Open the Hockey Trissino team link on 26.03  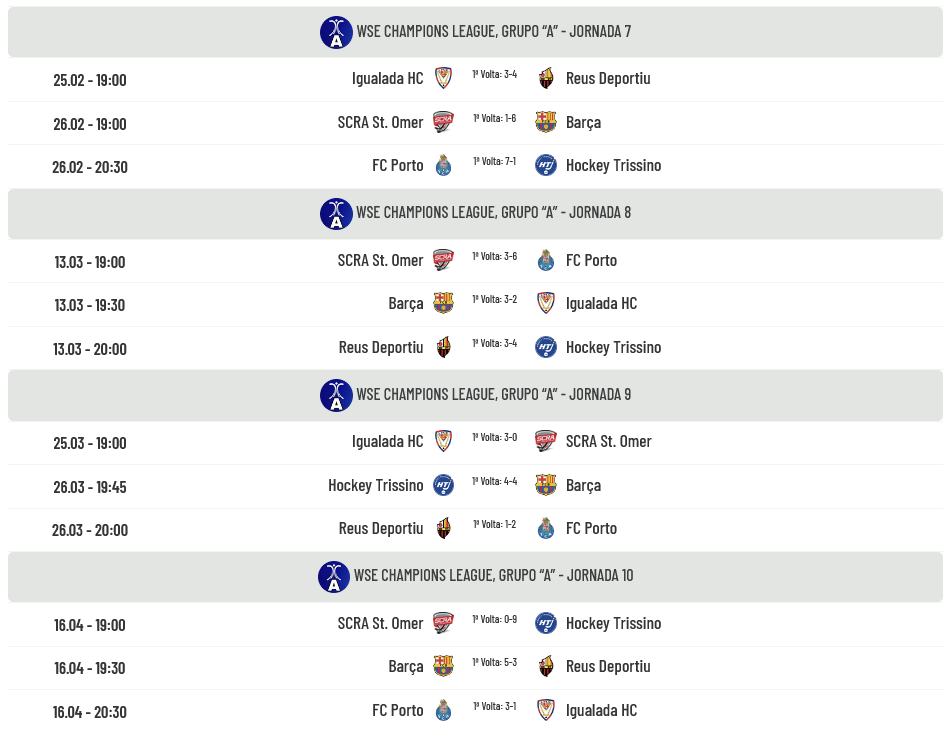376,485
